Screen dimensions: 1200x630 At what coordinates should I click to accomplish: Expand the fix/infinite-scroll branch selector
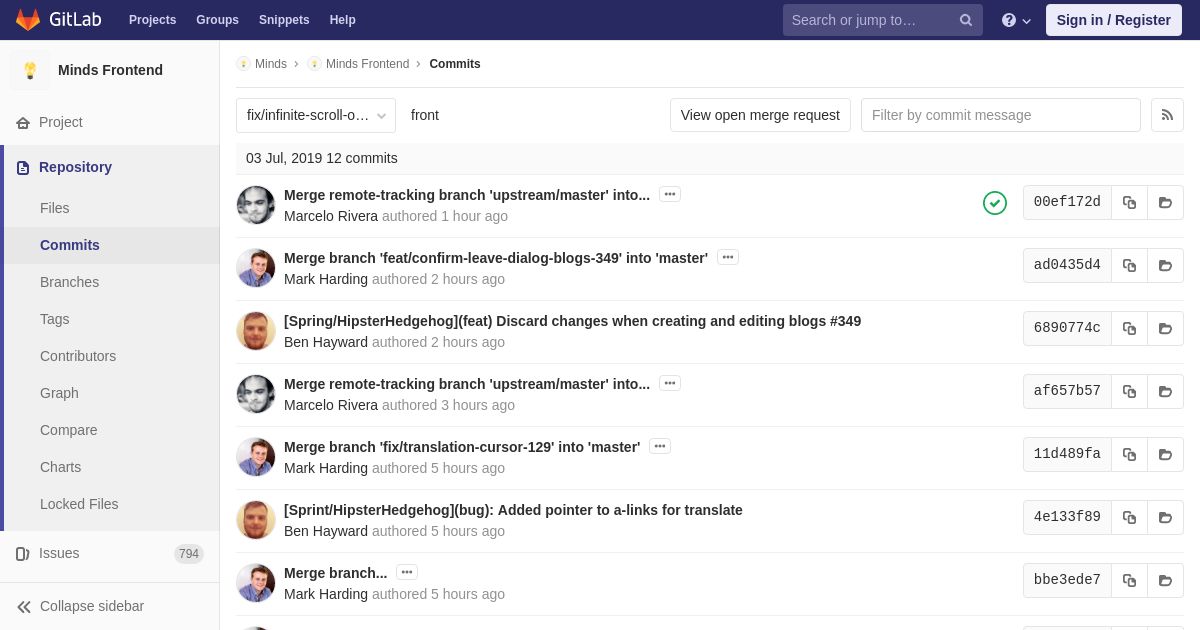[316, 115]
